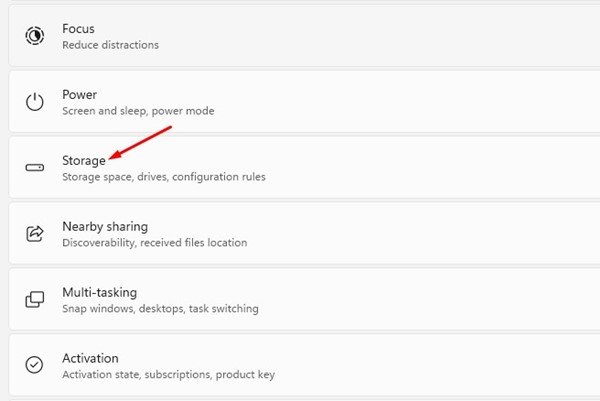The width and height of the screenshot is (600, 401).
Task: Click empty right side of Power row
Action: (450, 102)
